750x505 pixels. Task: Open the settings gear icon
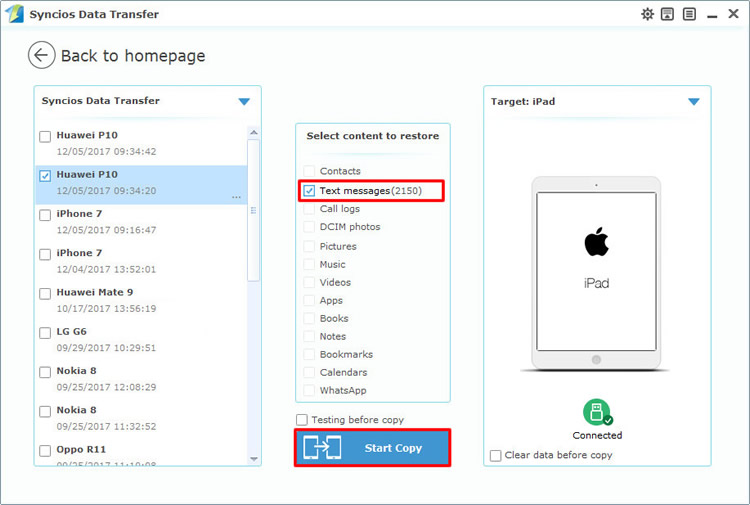pos(647,14)
